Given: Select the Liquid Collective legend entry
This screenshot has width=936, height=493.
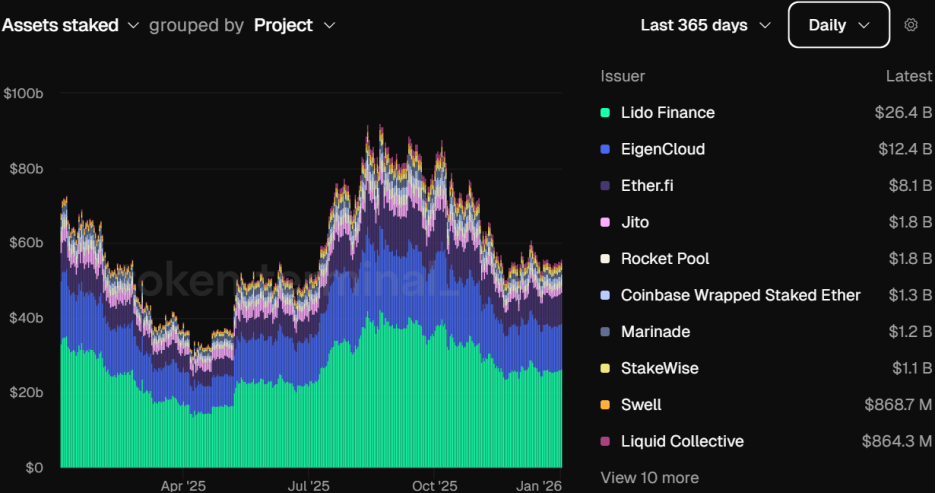Looking at the screenshot, I should [x=766, y=441].
